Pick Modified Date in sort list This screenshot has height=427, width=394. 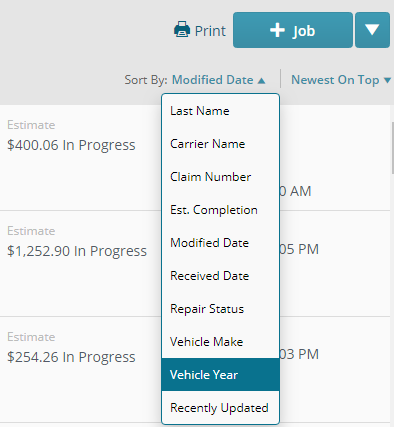point(220,243)
